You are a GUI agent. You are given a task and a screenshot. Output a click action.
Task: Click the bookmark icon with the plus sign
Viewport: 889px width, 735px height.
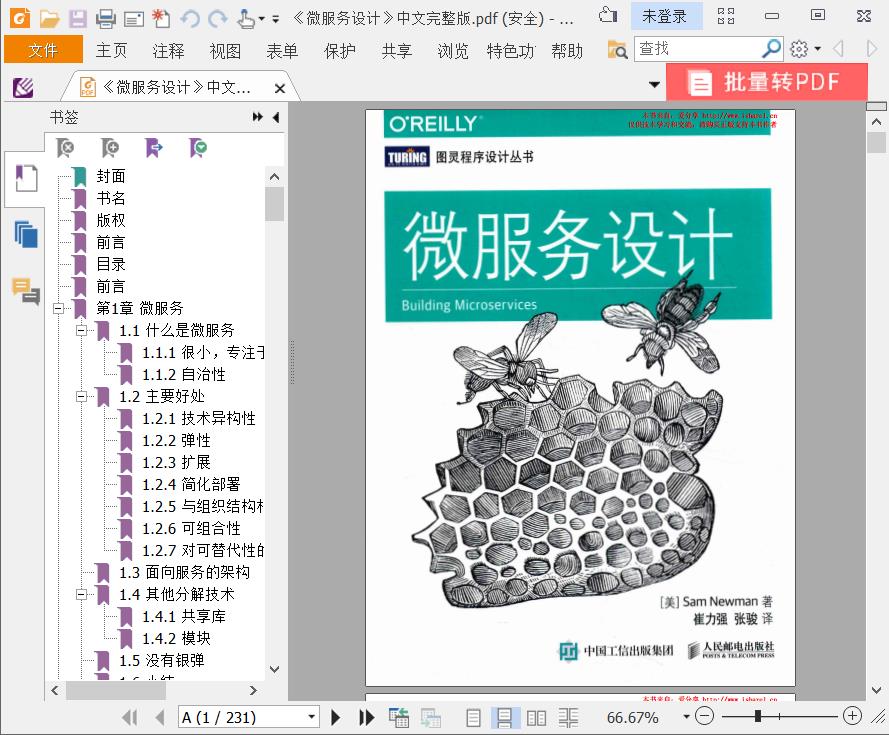(109, 148)
